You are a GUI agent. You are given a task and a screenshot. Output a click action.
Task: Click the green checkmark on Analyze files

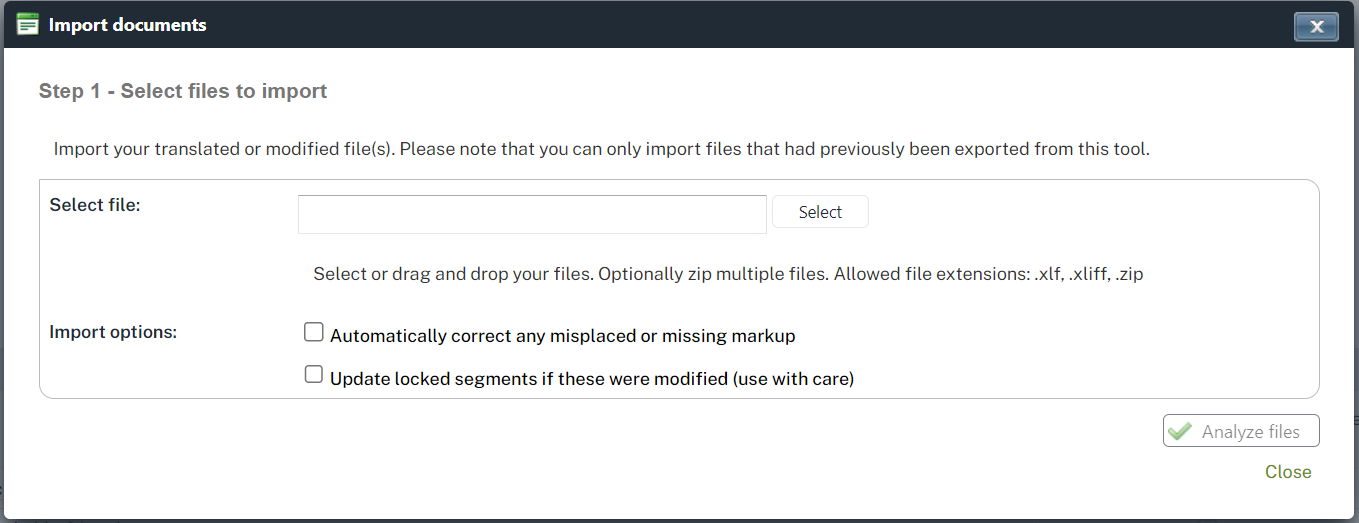pos(1181,431)
